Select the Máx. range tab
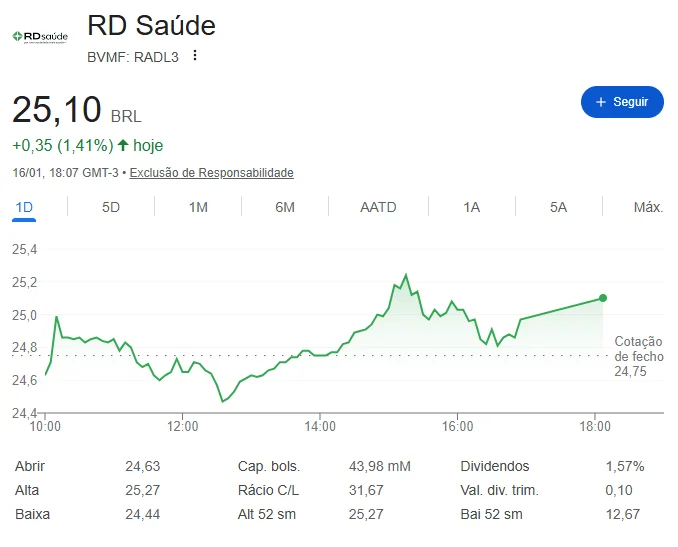This screenshot has width=678, height=547. pos(648,208)
